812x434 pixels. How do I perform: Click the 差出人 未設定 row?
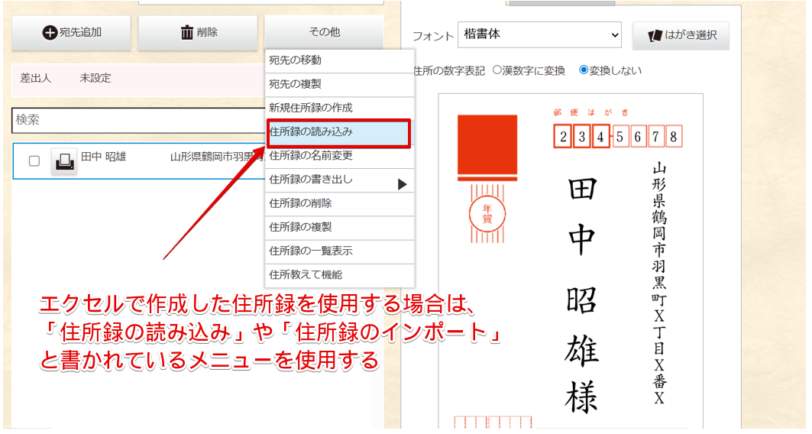pyautogui.click(x=139, y=79)
